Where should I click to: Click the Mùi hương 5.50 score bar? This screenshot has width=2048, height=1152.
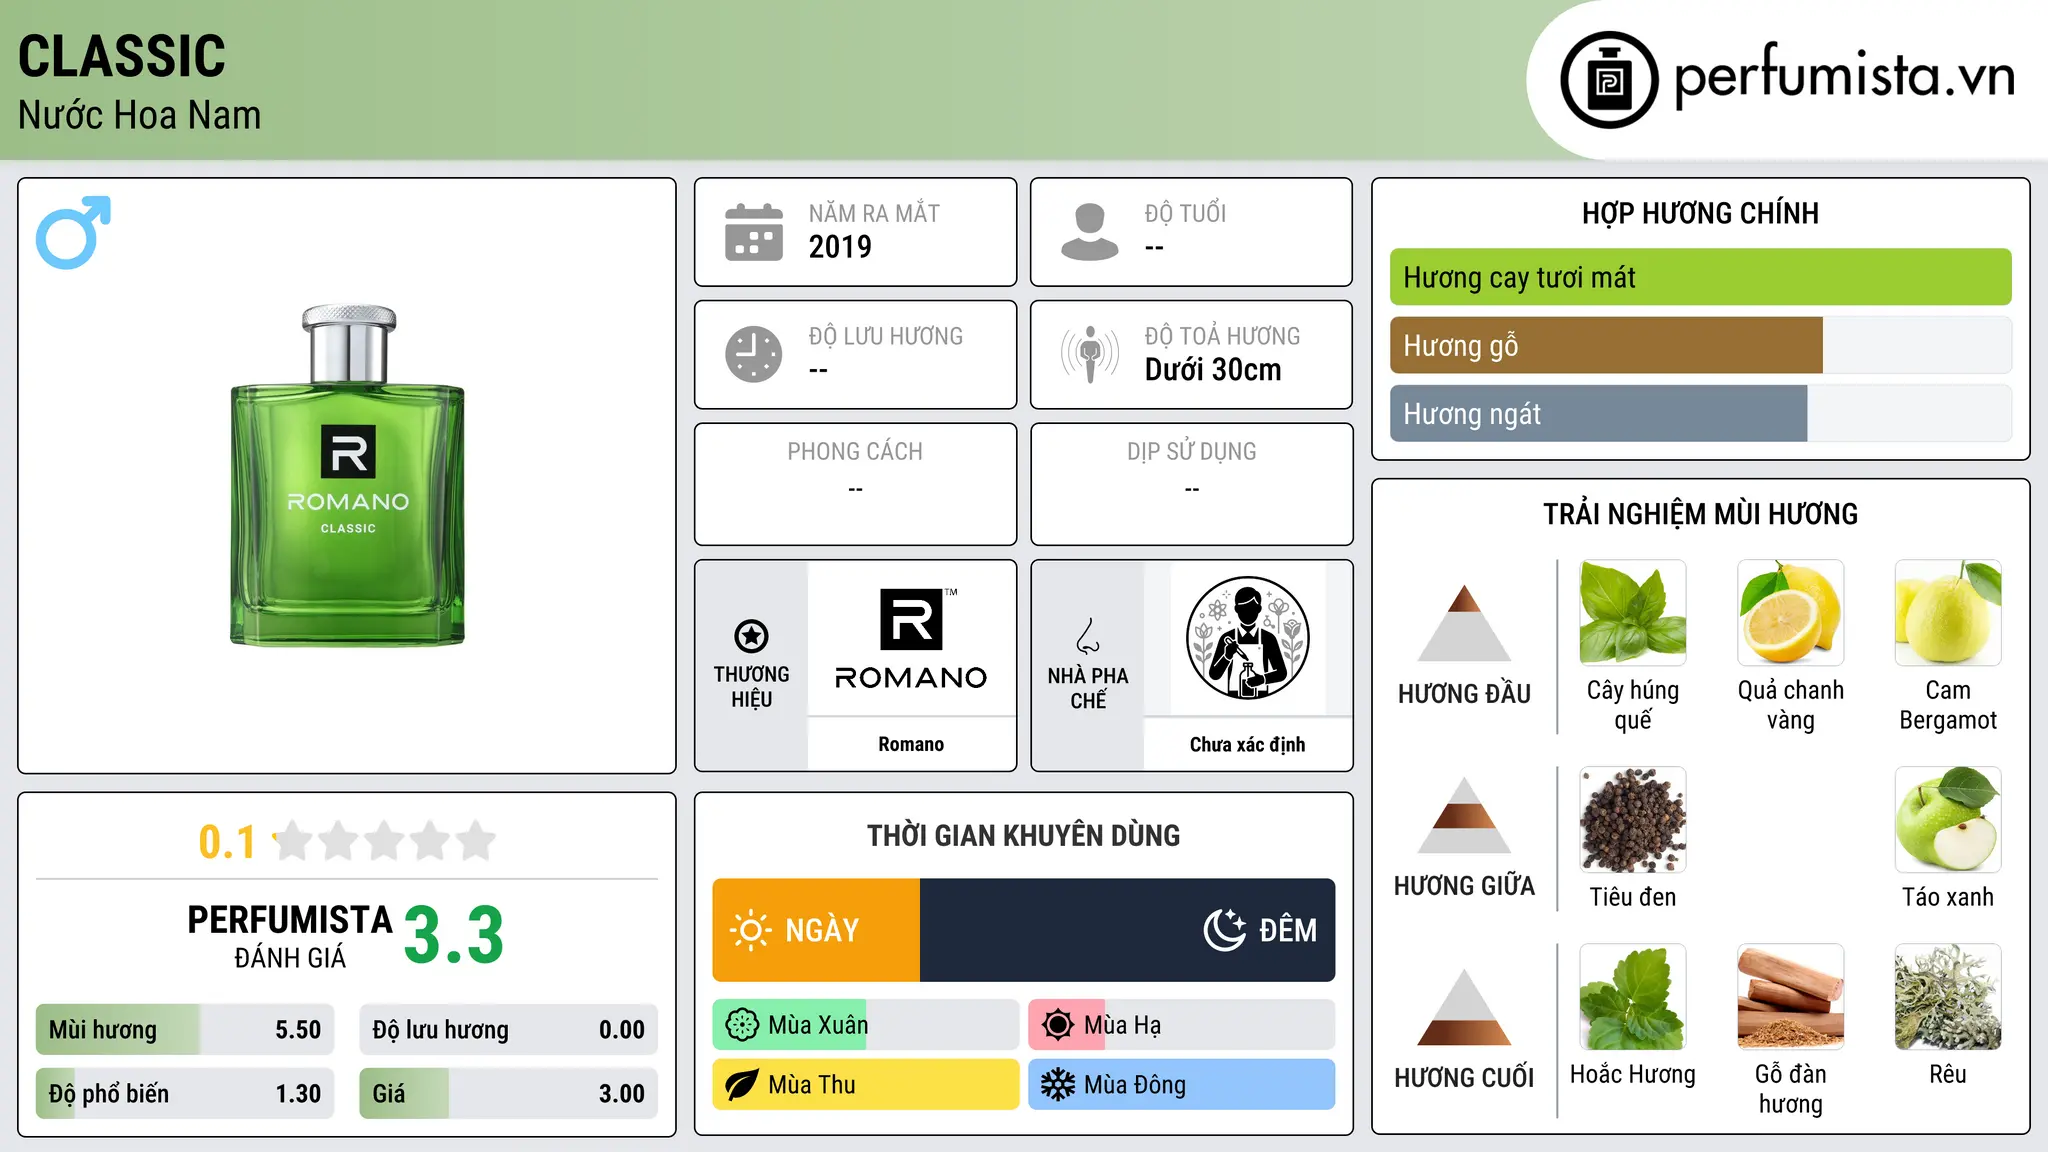coord(185,1030)
